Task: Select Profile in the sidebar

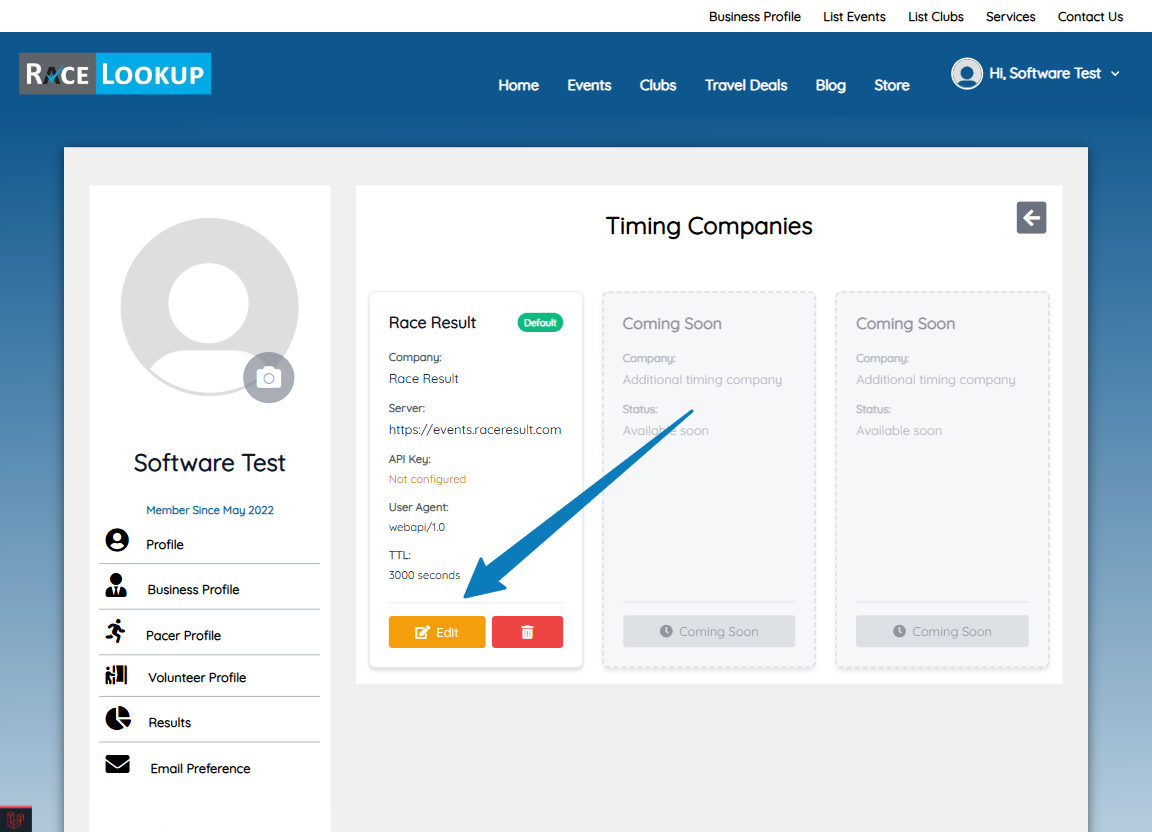Action: (x=165, y=545)
